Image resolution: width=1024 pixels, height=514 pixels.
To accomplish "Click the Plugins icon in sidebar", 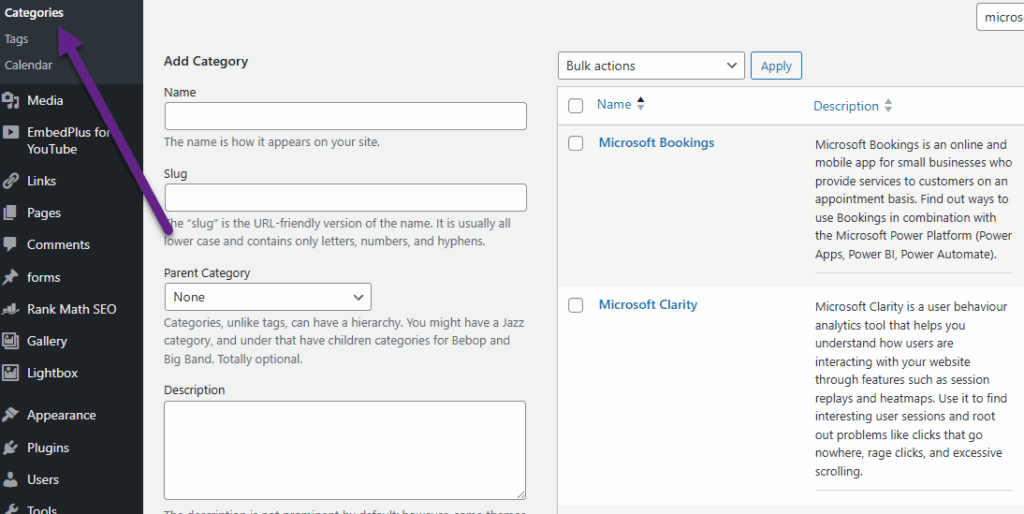I will 11,448.
